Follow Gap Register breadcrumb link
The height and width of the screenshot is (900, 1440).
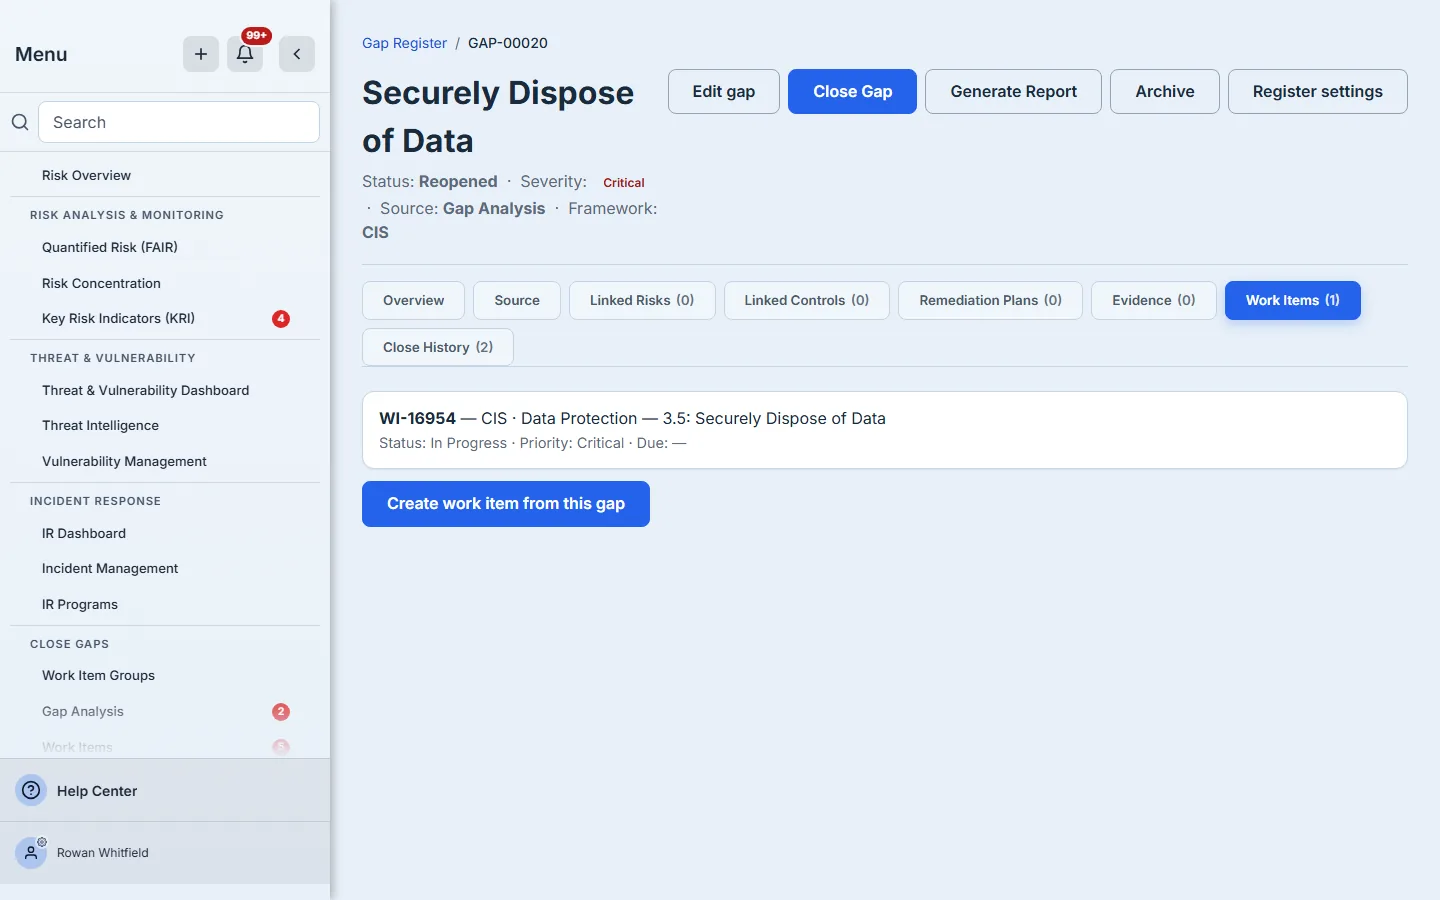[404, 43]
